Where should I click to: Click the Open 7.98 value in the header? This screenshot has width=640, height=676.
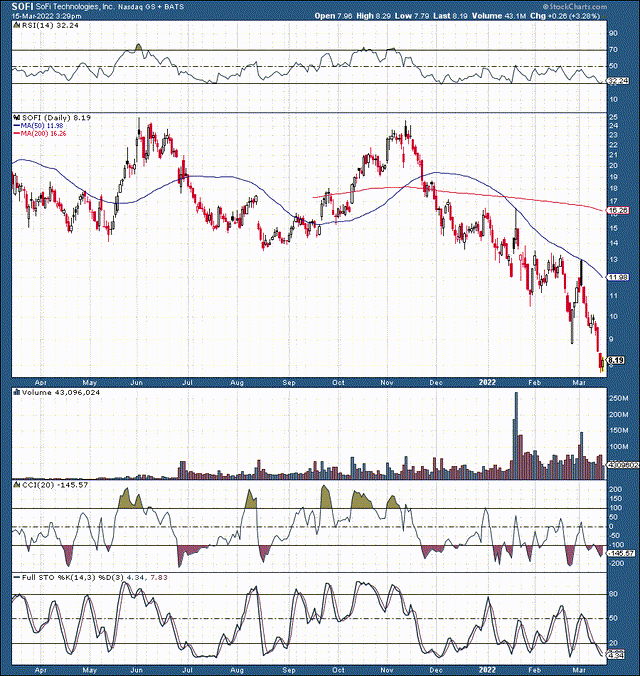tap(333, 16)
